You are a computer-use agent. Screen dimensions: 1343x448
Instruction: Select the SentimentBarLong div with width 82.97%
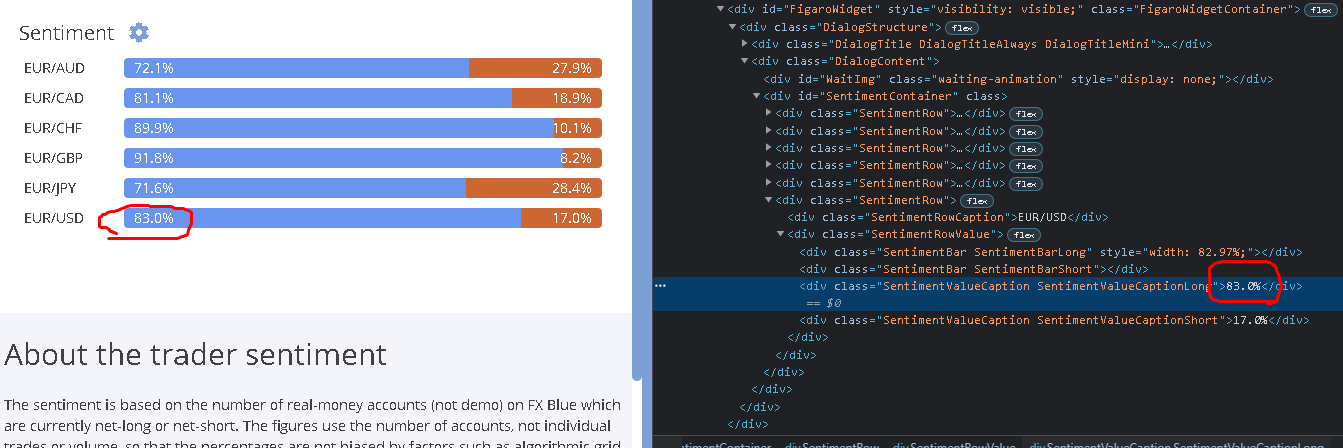click(x=1050, y=252)
